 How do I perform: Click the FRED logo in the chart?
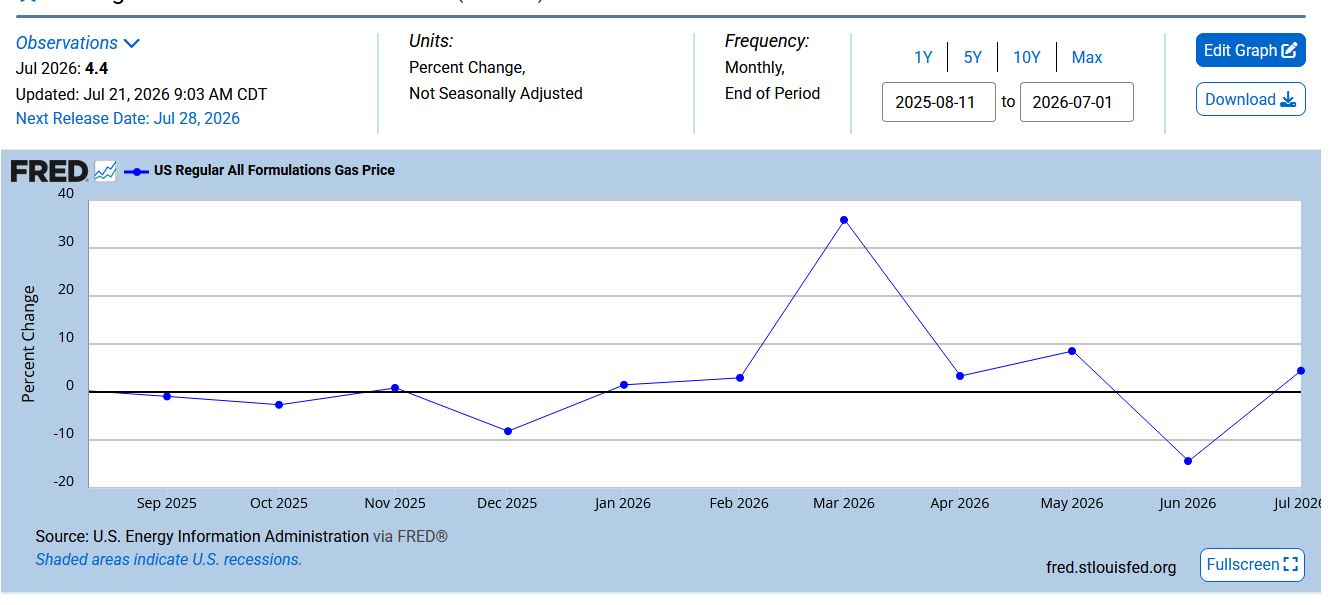[49, 171]
